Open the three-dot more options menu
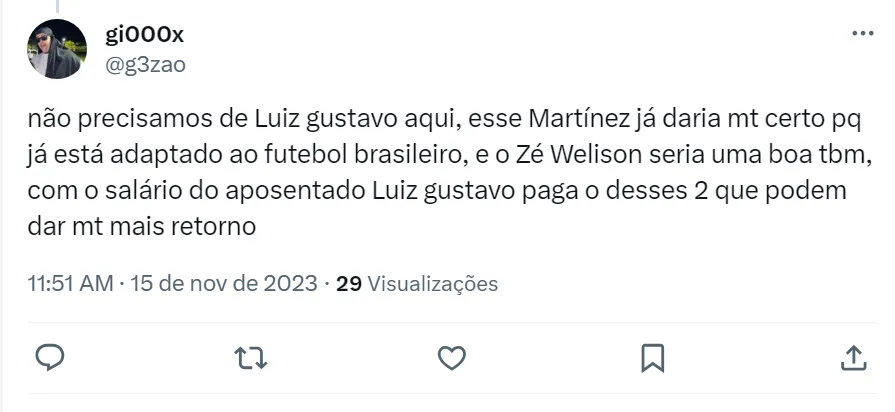 click(861, 34)
